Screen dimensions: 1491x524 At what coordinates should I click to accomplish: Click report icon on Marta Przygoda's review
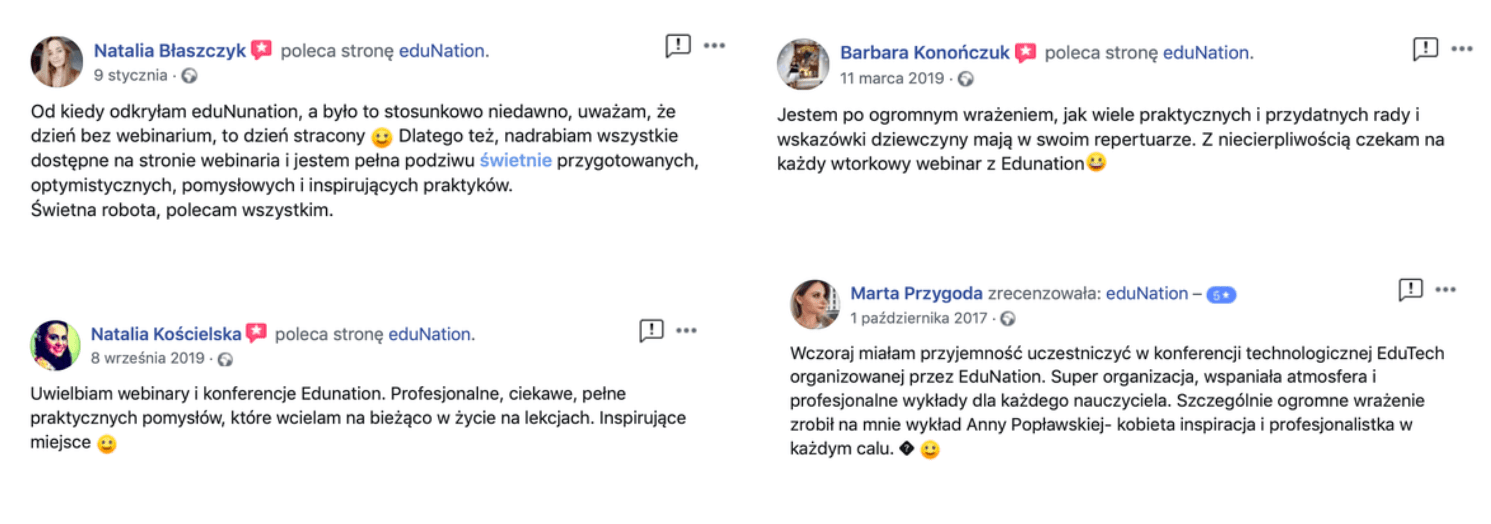click(1410, 290)
